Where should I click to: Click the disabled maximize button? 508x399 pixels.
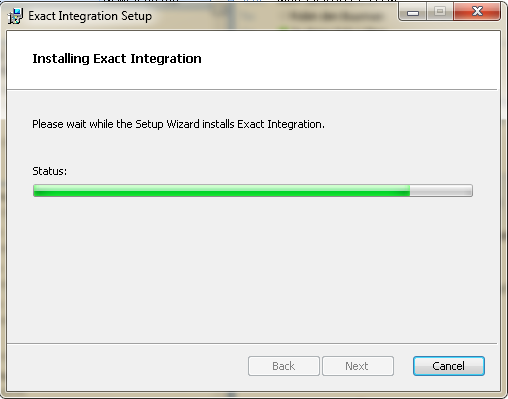pos(440,13)
